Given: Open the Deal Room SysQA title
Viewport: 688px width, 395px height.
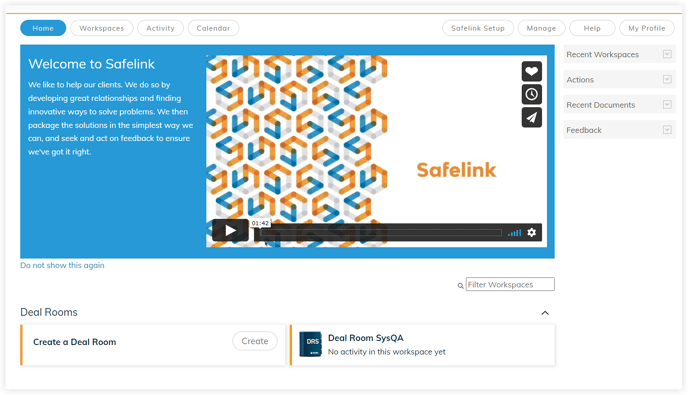Looking at the screenshot, I should [366, 338].
